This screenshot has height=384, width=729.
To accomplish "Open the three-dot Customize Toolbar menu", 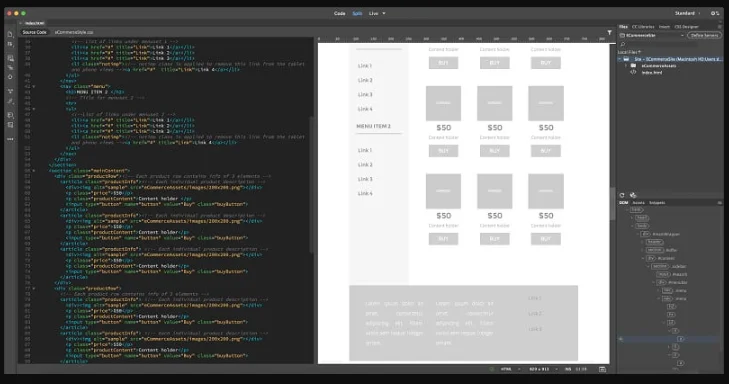I will click(10, 139).
